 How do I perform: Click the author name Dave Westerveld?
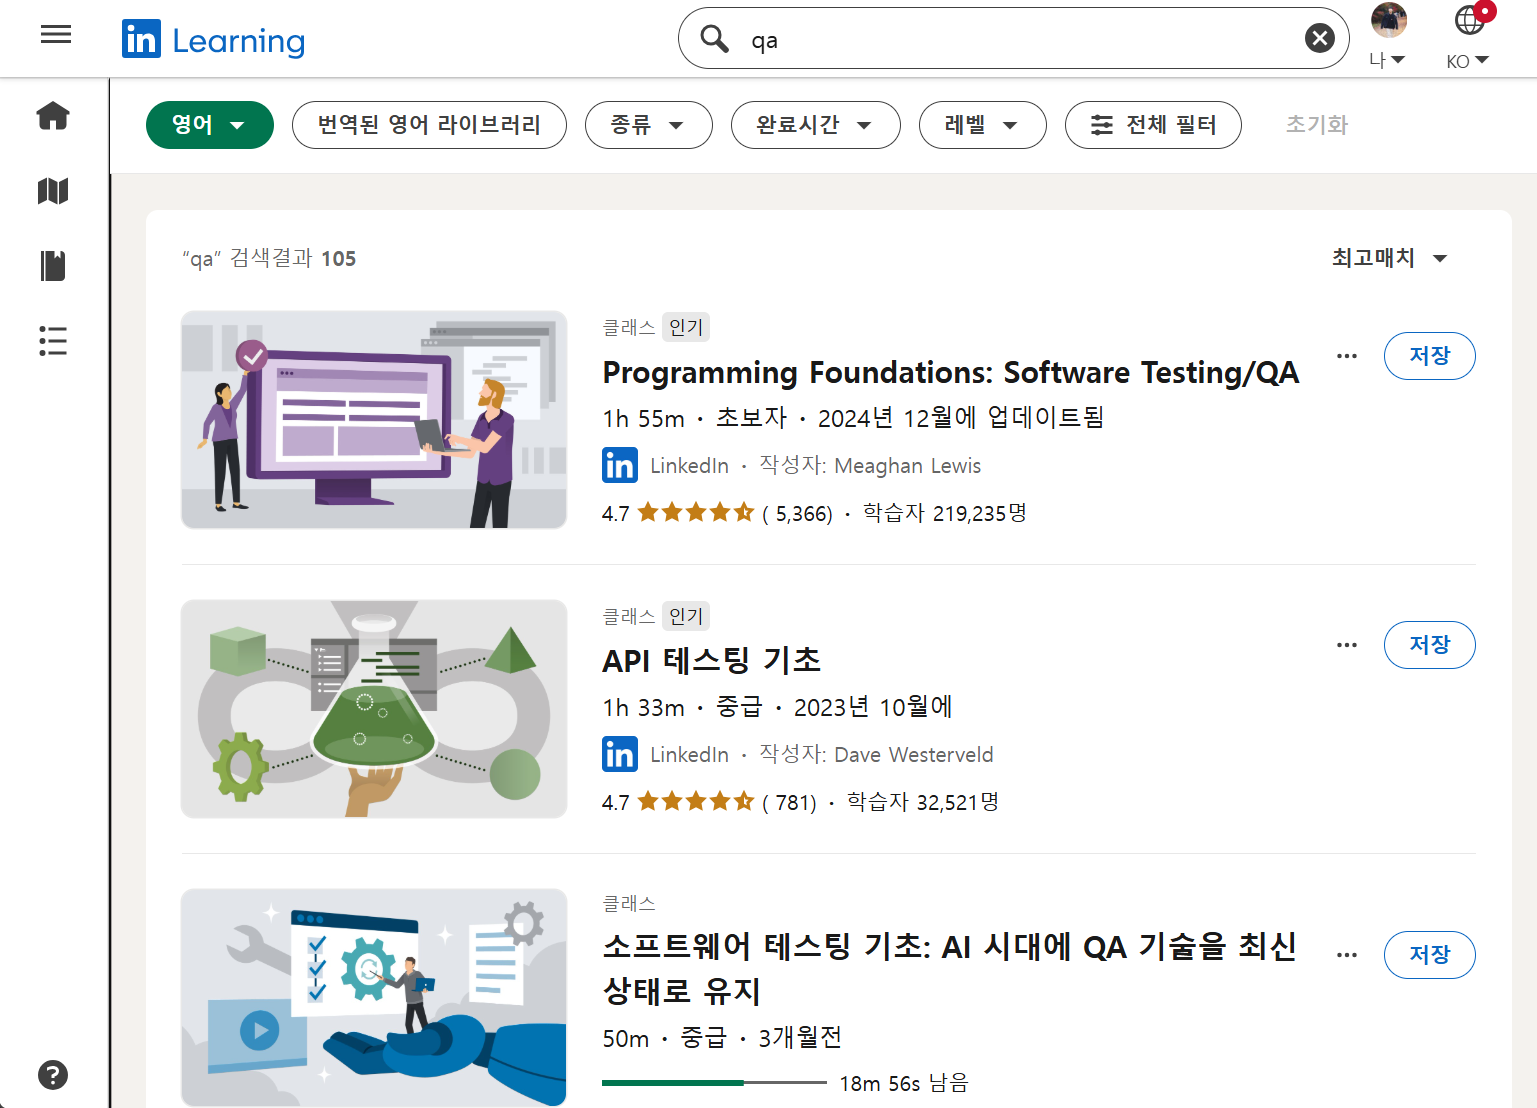click(913, 755)
